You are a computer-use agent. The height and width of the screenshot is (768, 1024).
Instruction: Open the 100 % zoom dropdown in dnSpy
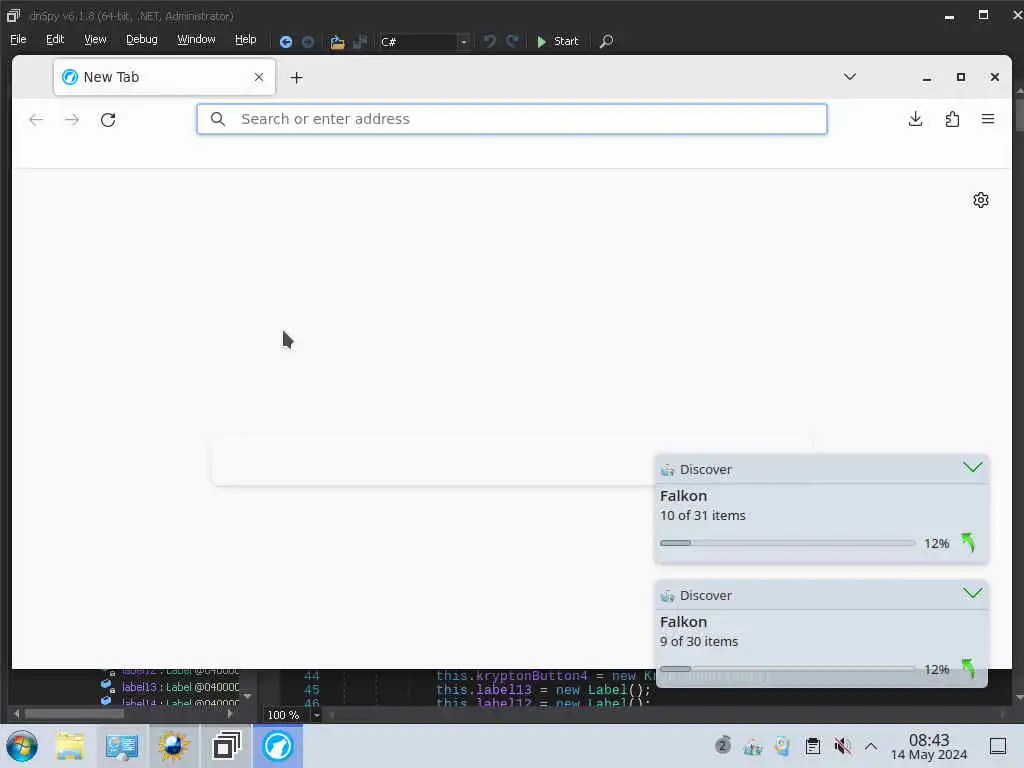(316, 715)
